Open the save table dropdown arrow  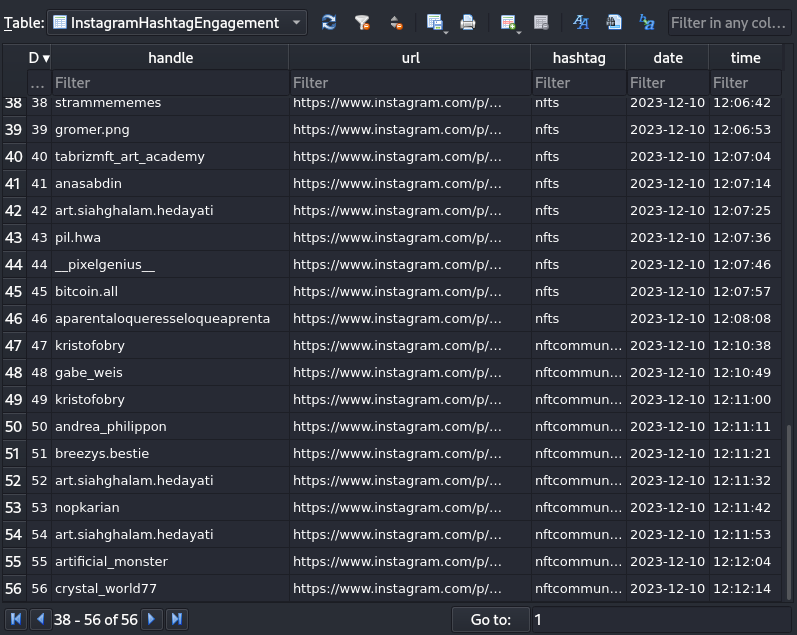pos(446,32)
